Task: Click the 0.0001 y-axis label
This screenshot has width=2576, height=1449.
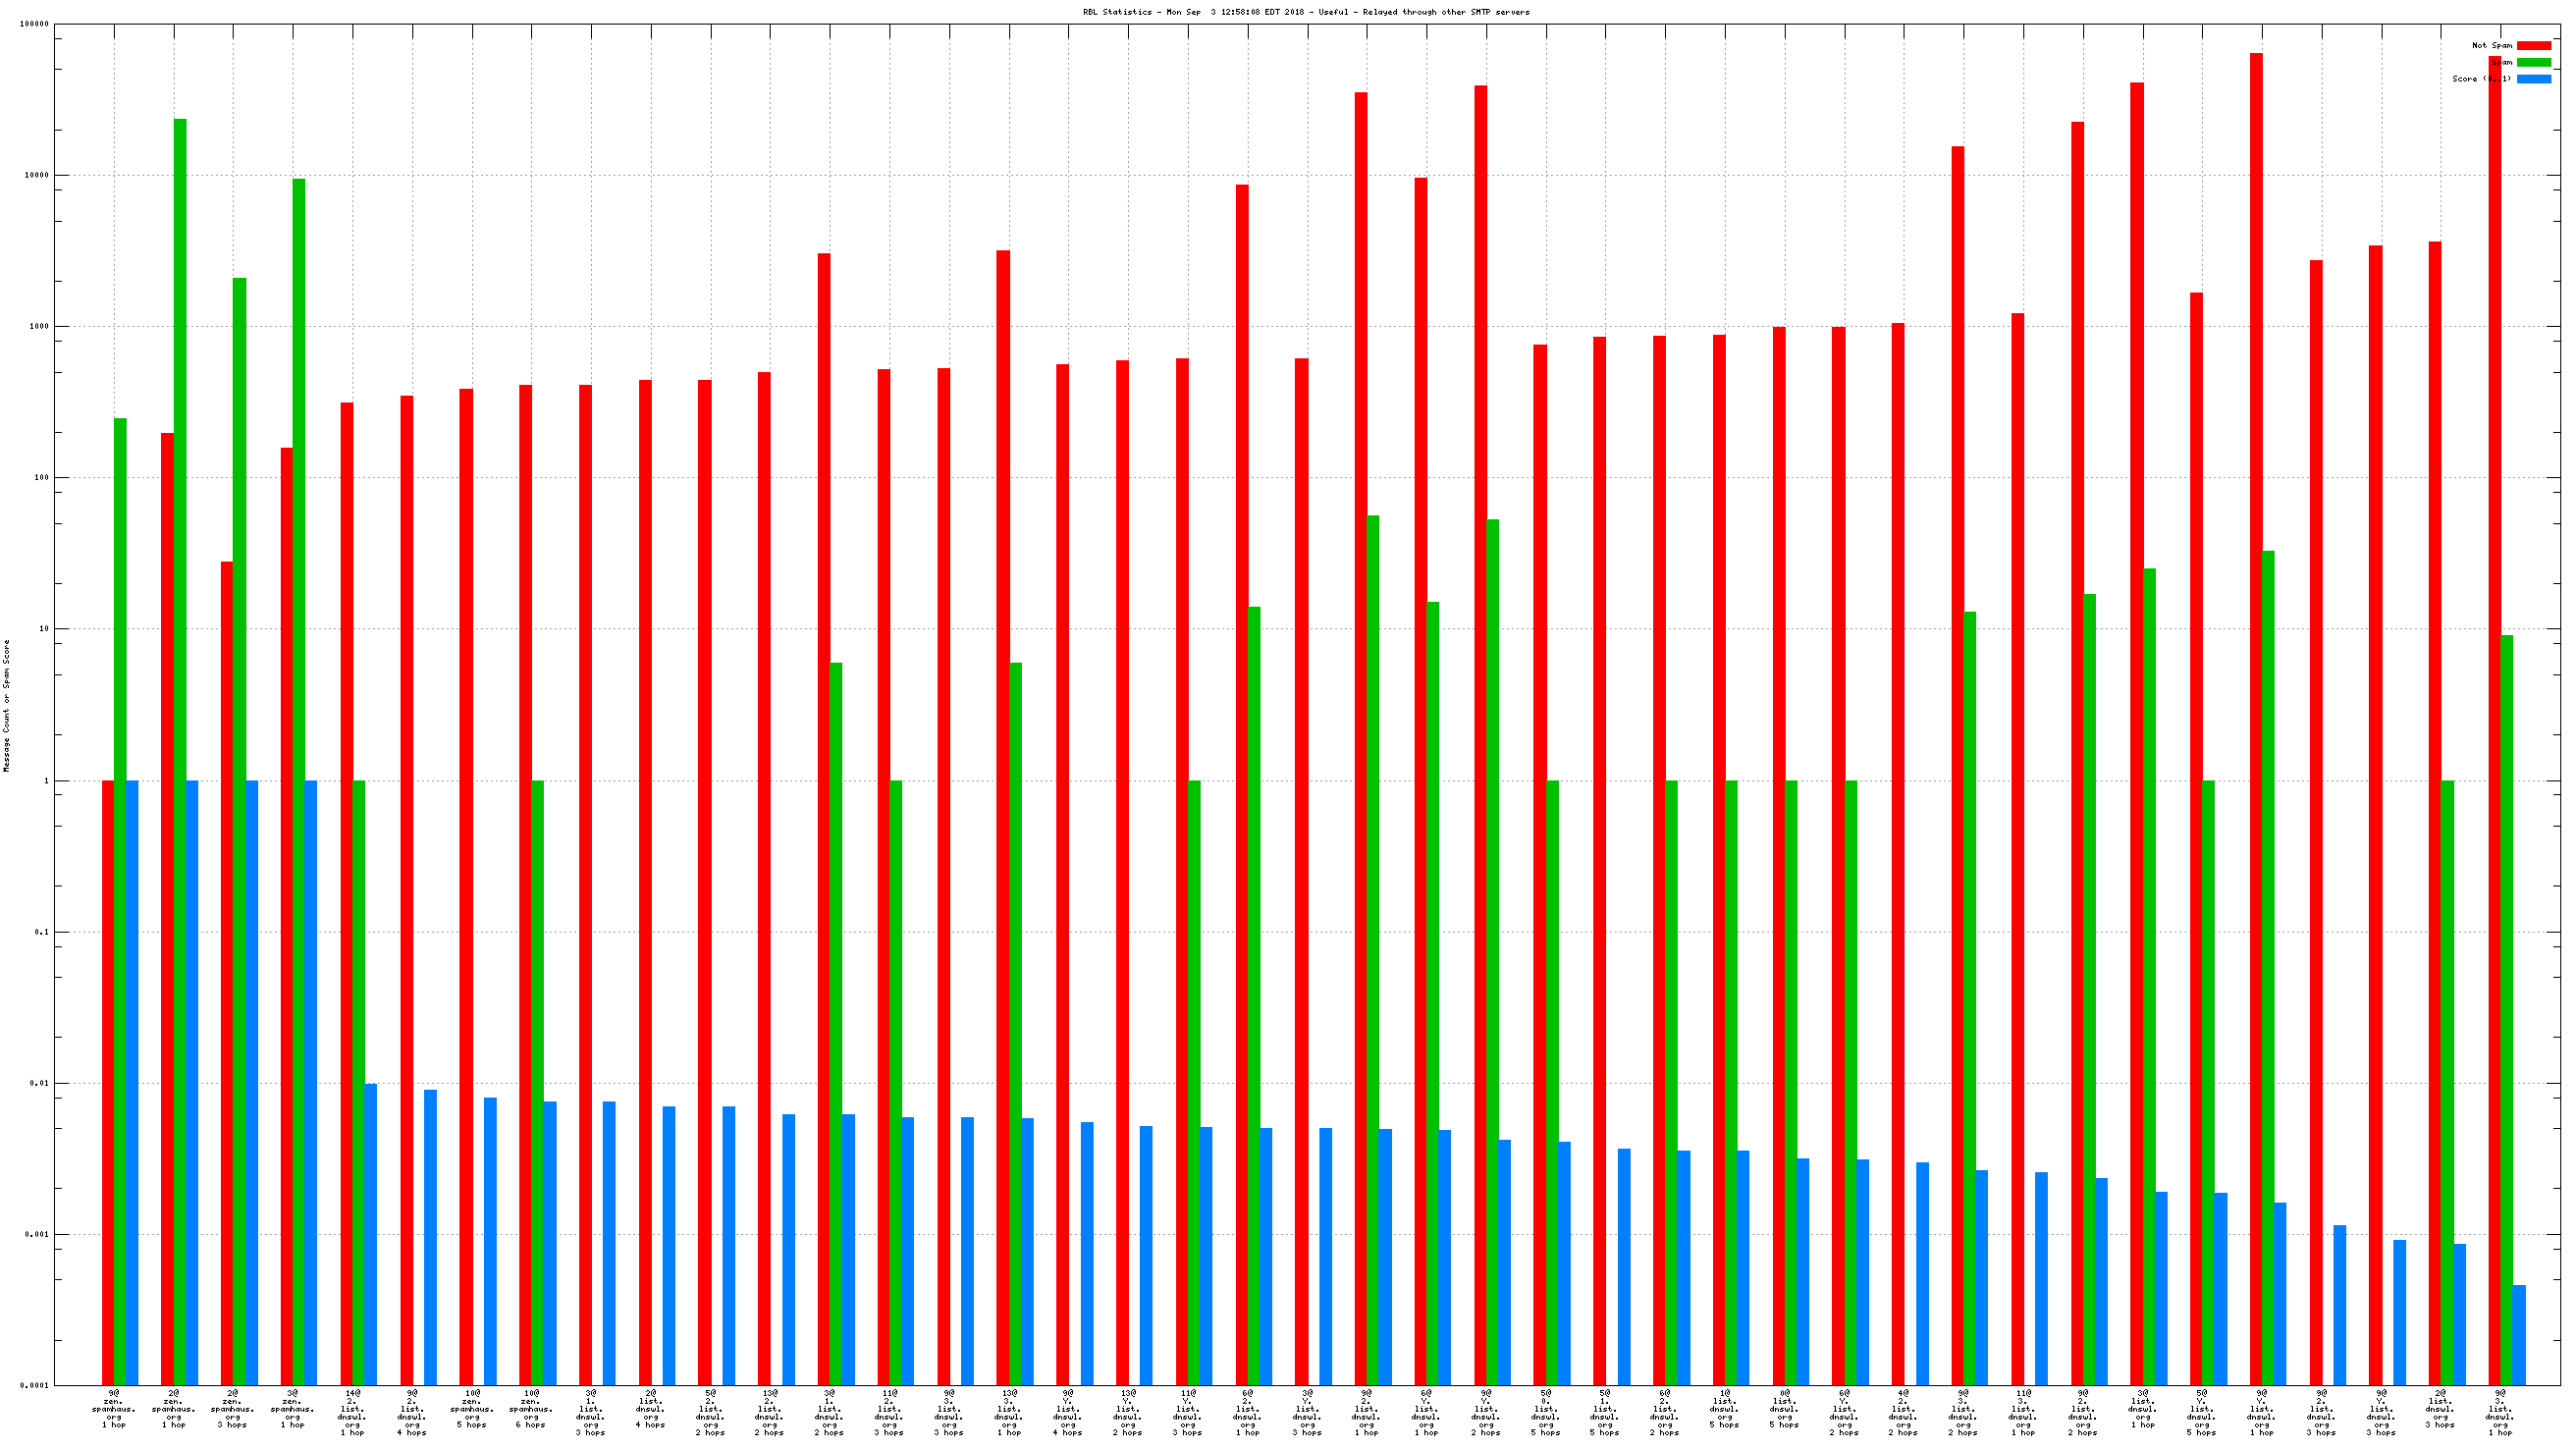Action: pyautogui.click(x=34, y=1386)
